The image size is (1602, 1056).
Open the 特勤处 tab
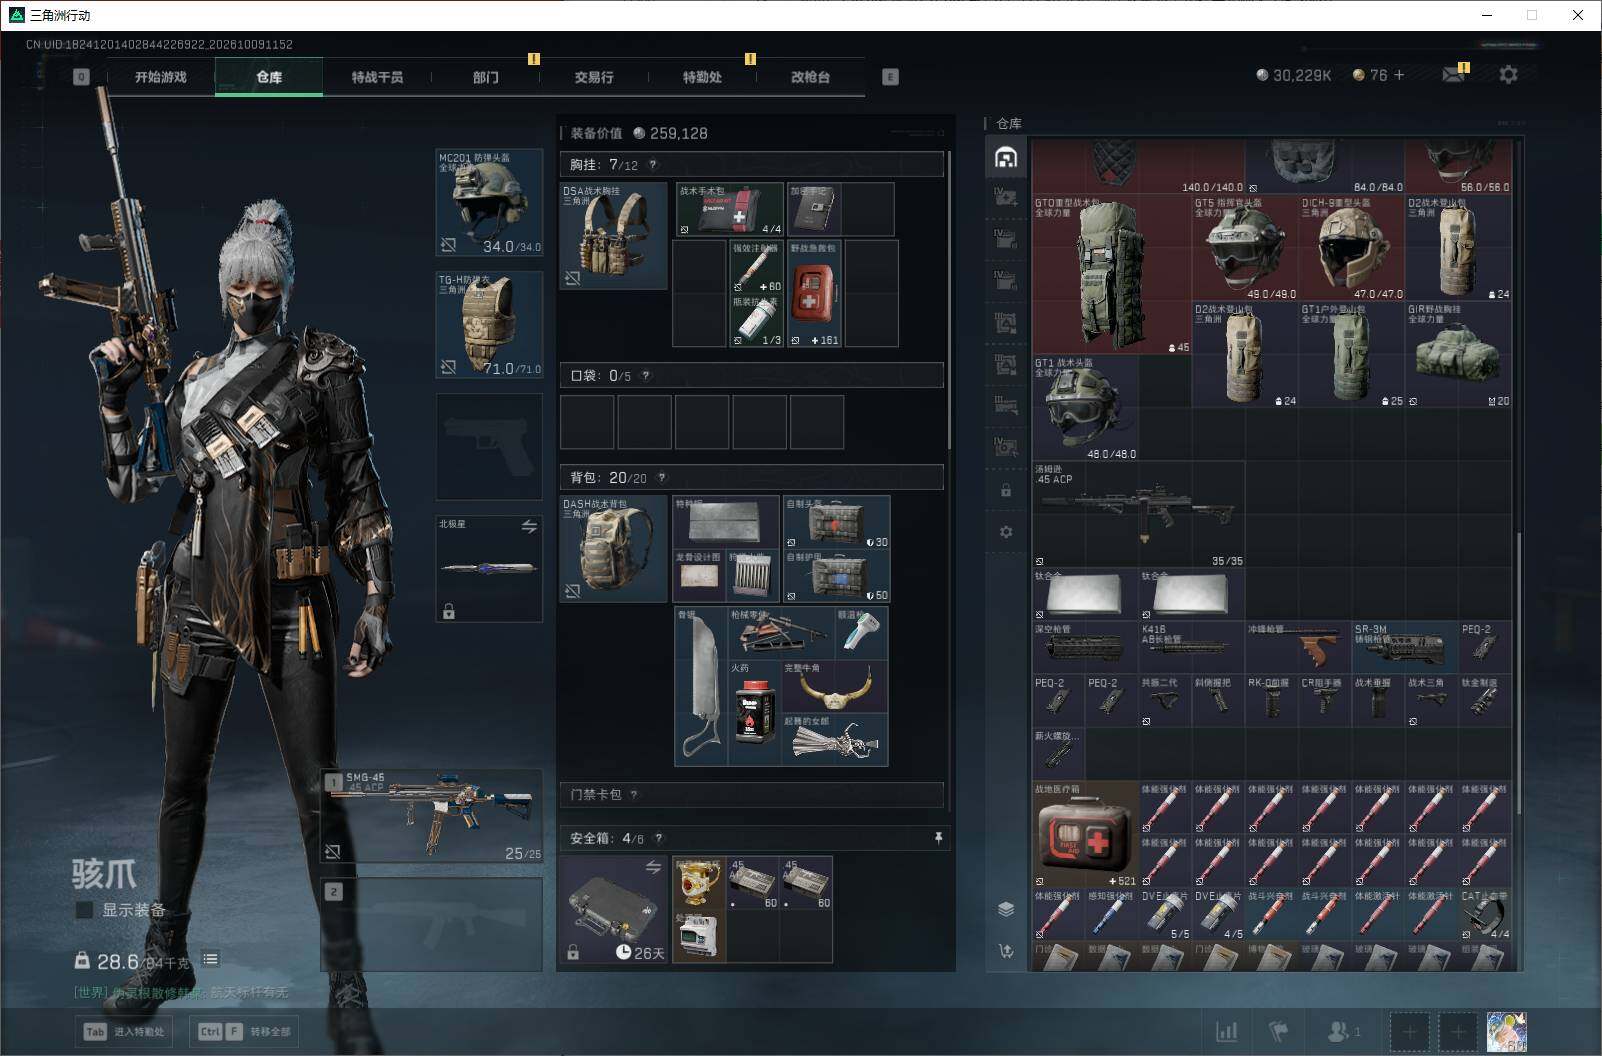click(x=702, y=77)
